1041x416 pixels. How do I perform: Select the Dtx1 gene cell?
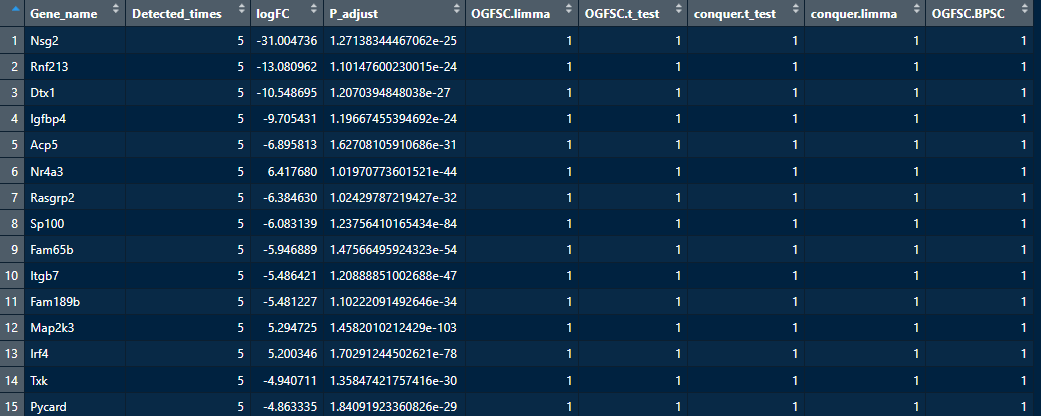[x=74, y=93]
